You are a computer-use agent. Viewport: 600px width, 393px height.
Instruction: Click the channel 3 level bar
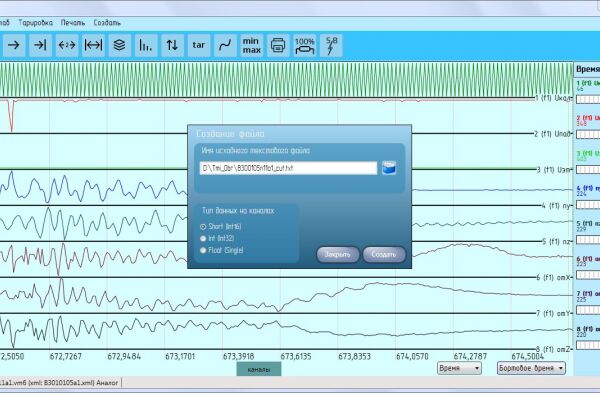[x=588, y=170]
